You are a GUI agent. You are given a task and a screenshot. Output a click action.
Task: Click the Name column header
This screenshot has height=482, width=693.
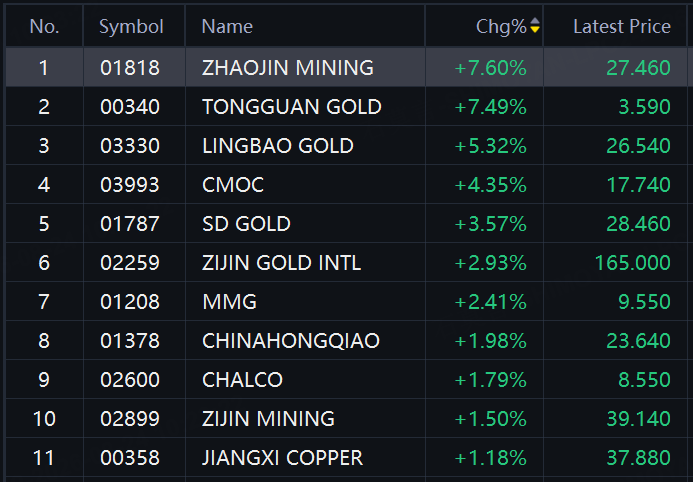pos(227,27)
